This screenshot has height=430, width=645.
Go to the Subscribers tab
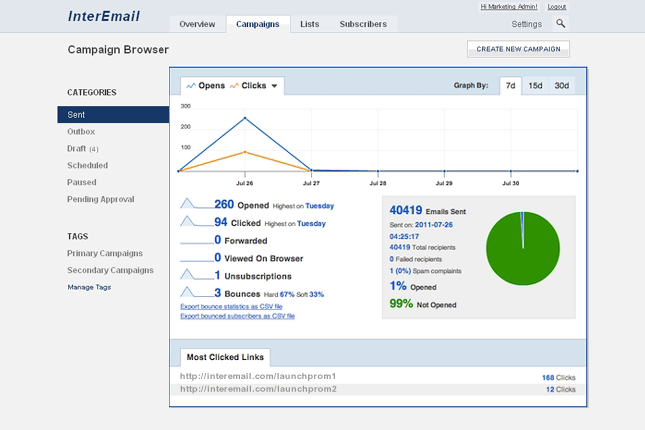pos(363,24)
